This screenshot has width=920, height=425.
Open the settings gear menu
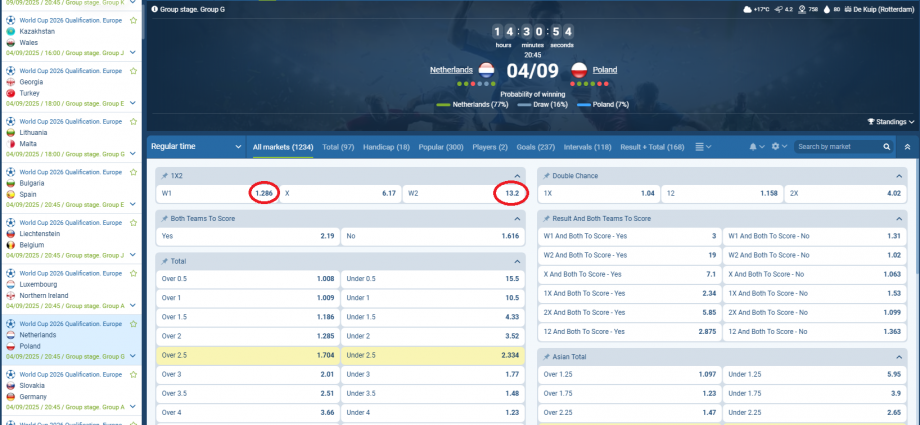pos(779,147)
